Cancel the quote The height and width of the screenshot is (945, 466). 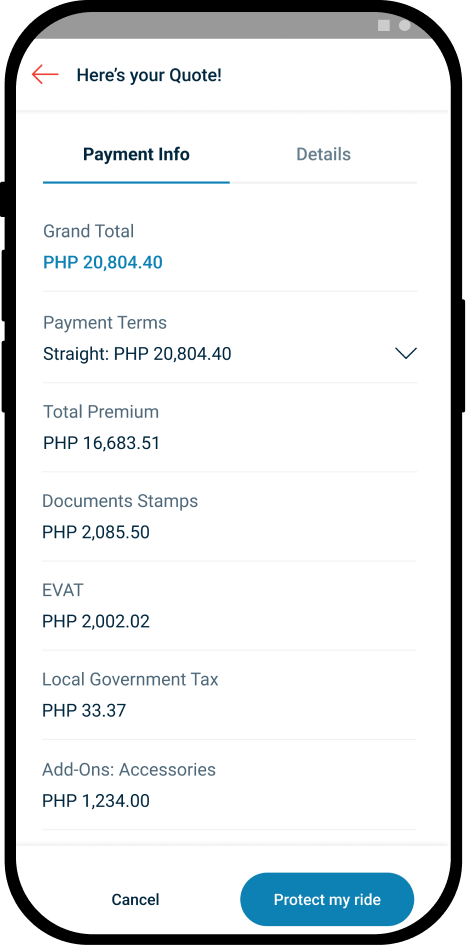click(x=136, y=900)
